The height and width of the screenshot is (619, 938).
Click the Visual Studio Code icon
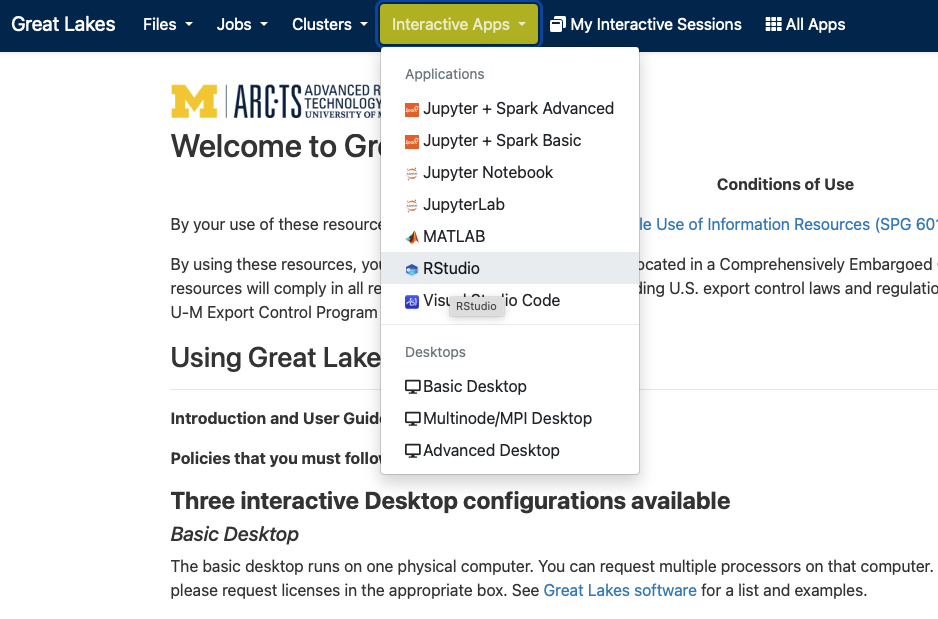point(412,301)
